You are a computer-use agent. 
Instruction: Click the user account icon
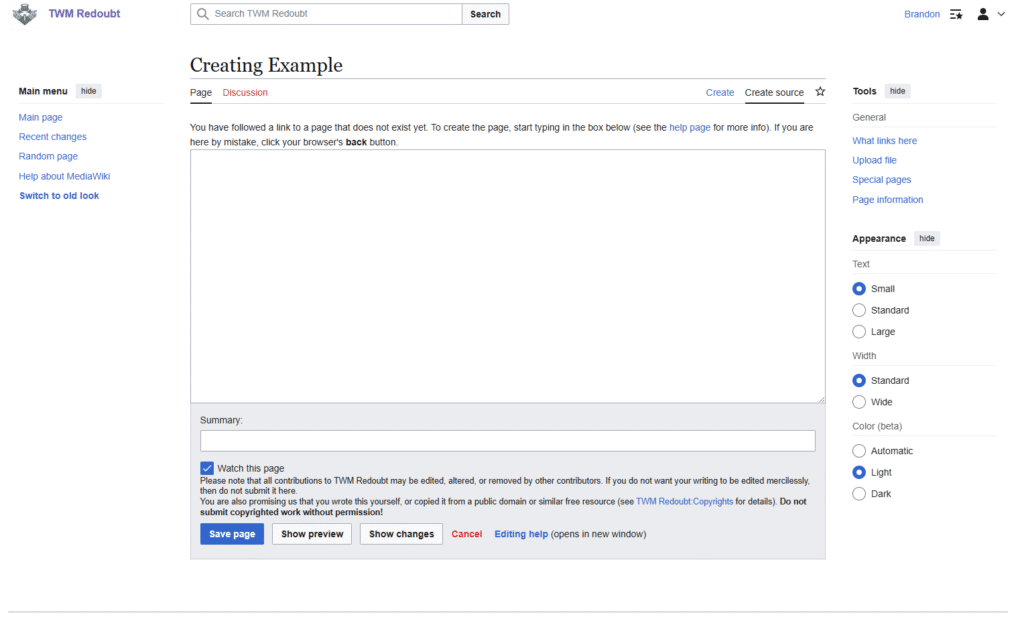tap(983, 14)
